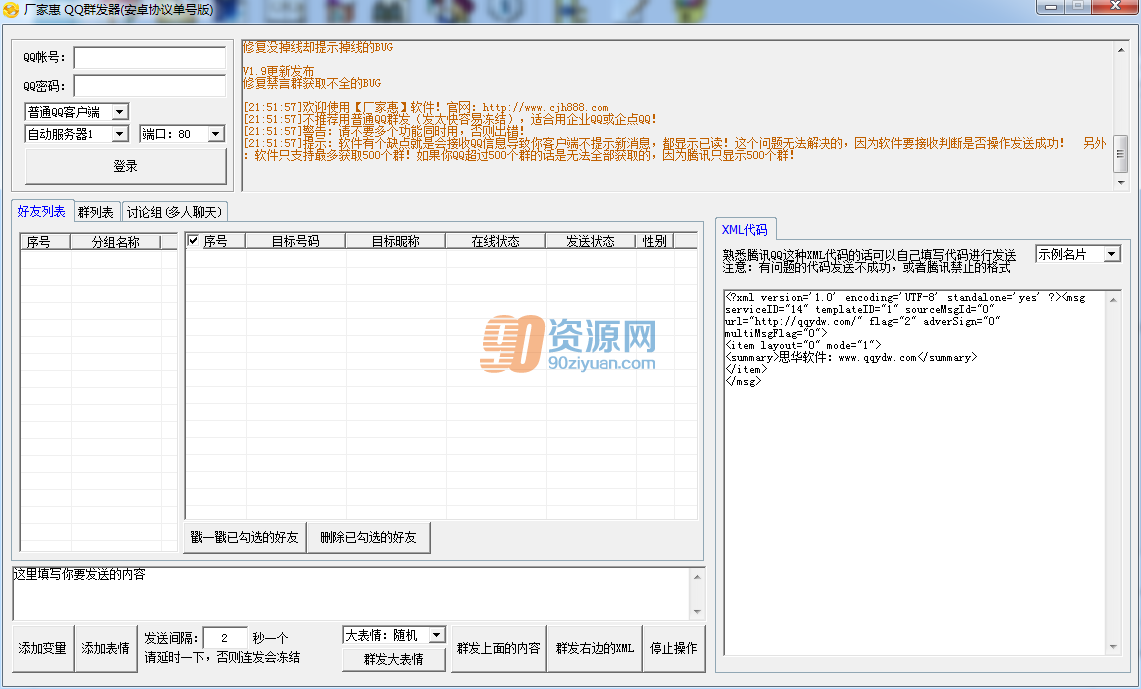The height and width of the screenshot is (689, 1141).
Task: Click the 群发右边的XML button
Action: click(x=595, y=648)
